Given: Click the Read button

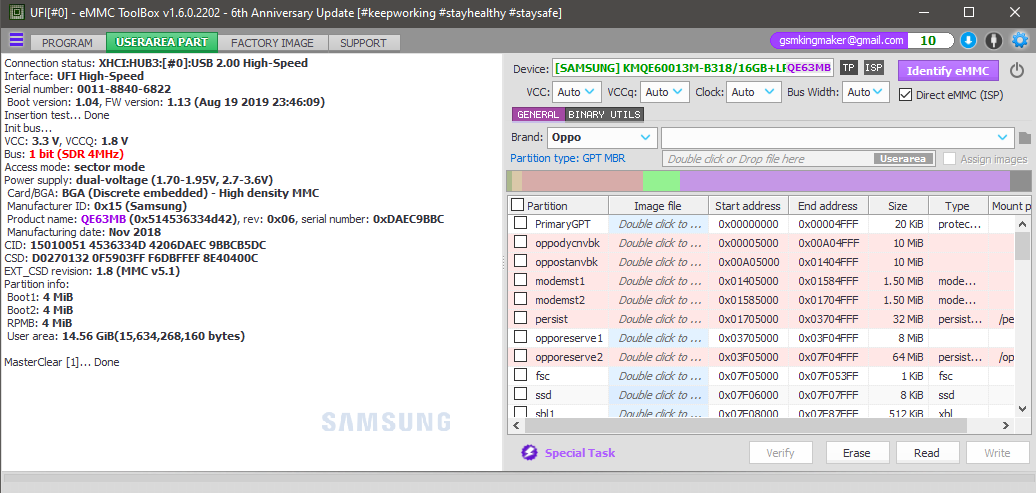Looking at the screenshot, I should coord(927,453).
